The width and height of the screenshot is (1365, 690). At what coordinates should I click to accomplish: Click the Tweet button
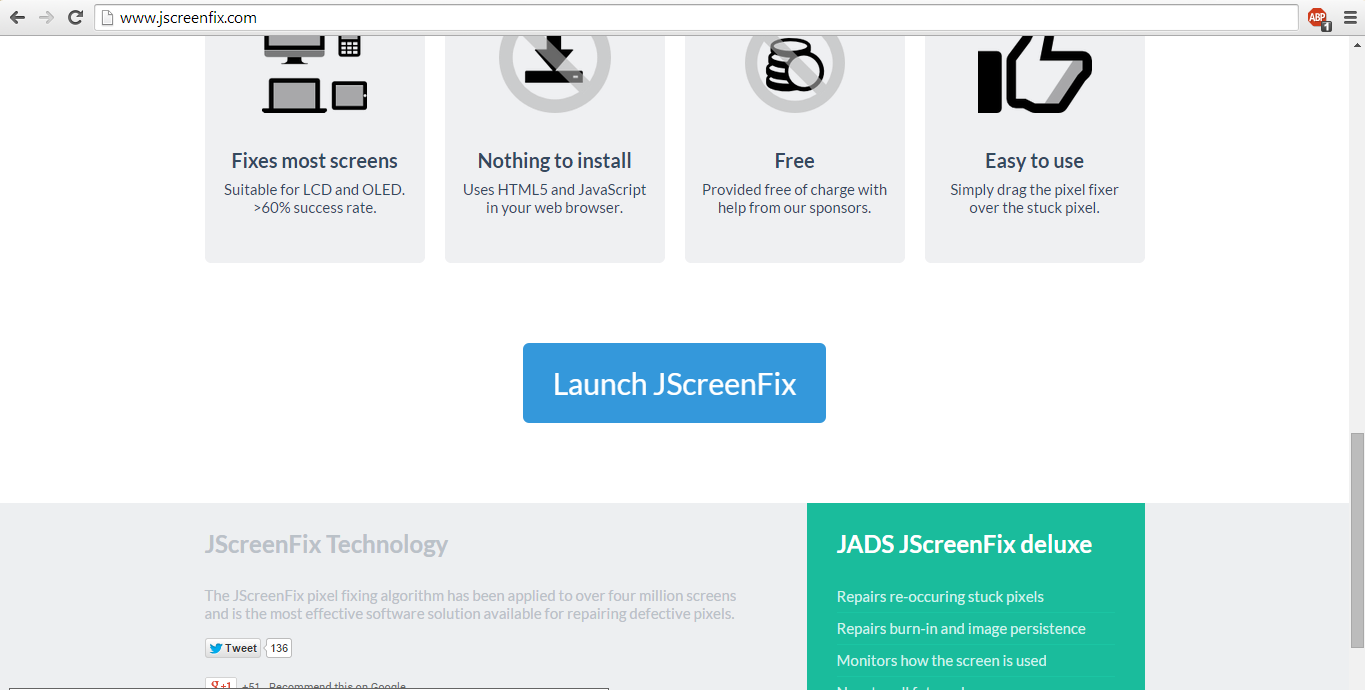tap(233, 648)
